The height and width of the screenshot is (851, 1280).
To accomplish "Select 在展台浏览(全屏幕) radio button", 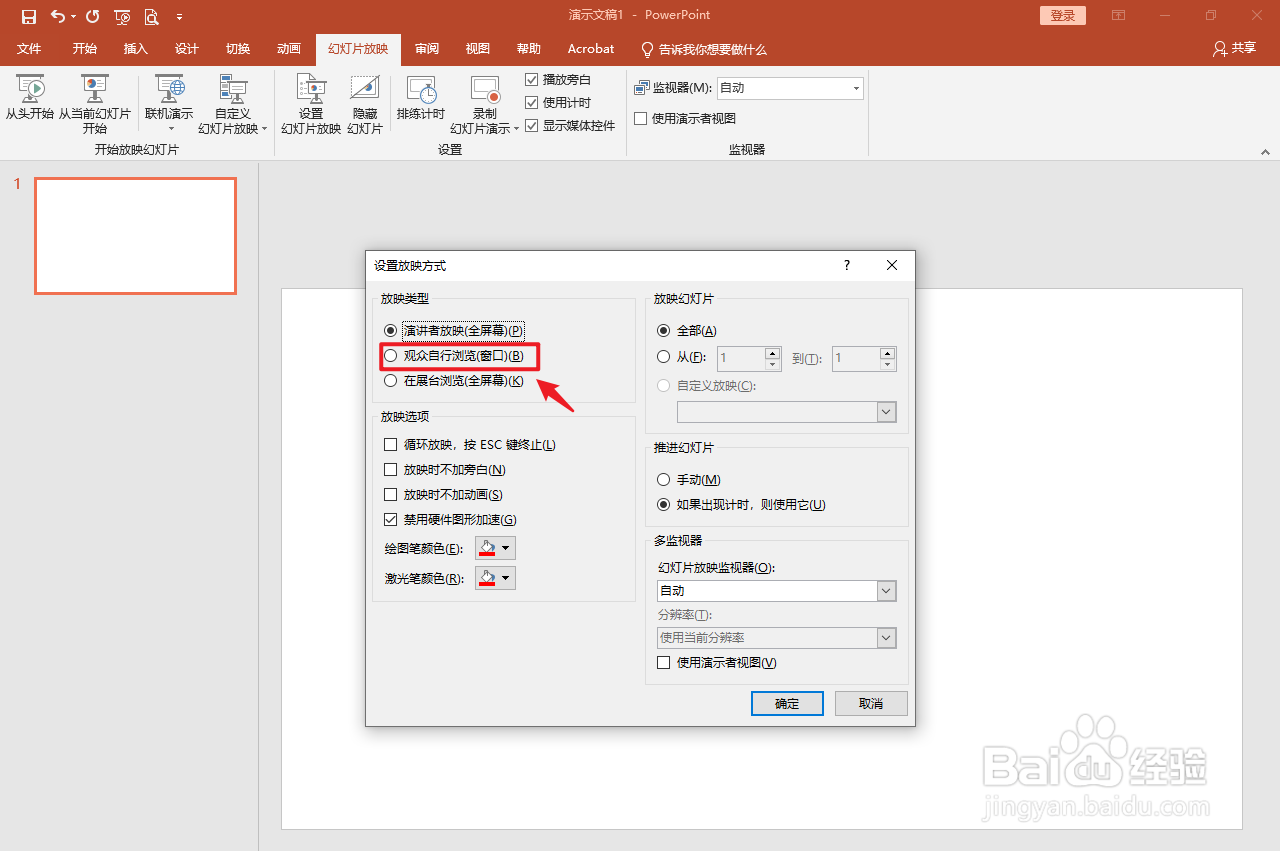I will point(391,380).
